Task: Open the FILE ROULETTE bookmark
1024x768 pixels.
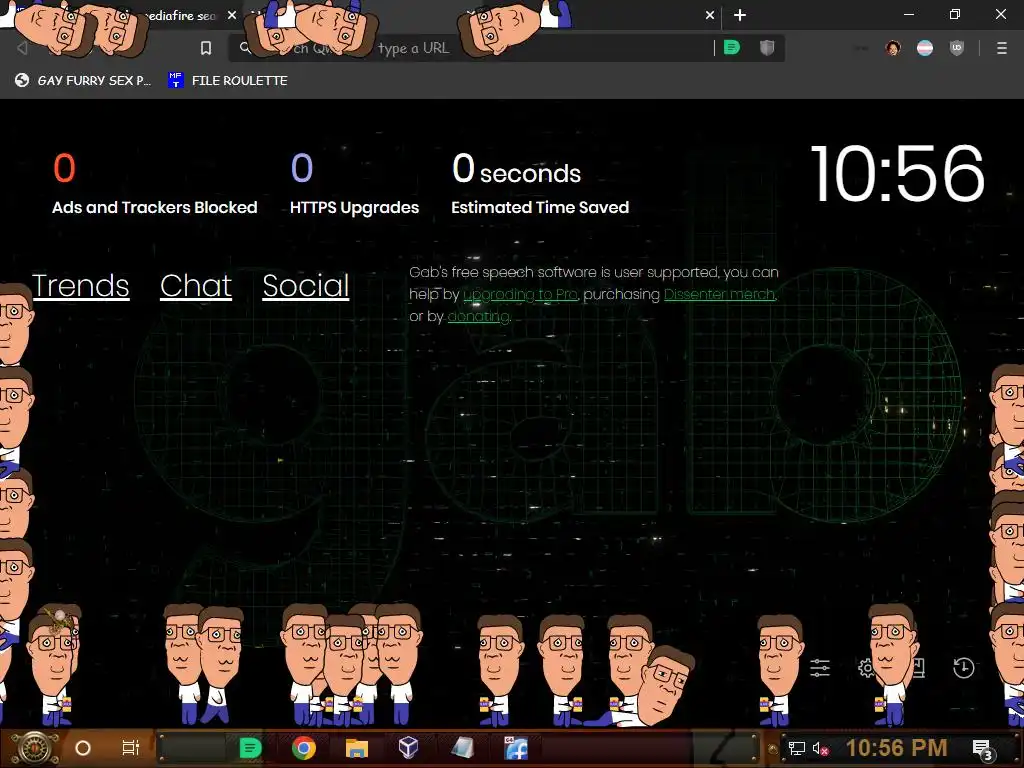Action: point(228,80)
